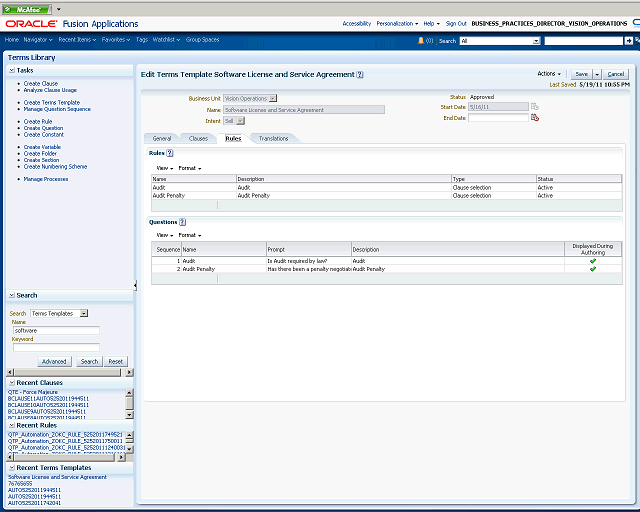Collapse the Recent Clauses section

coord(12,383)
